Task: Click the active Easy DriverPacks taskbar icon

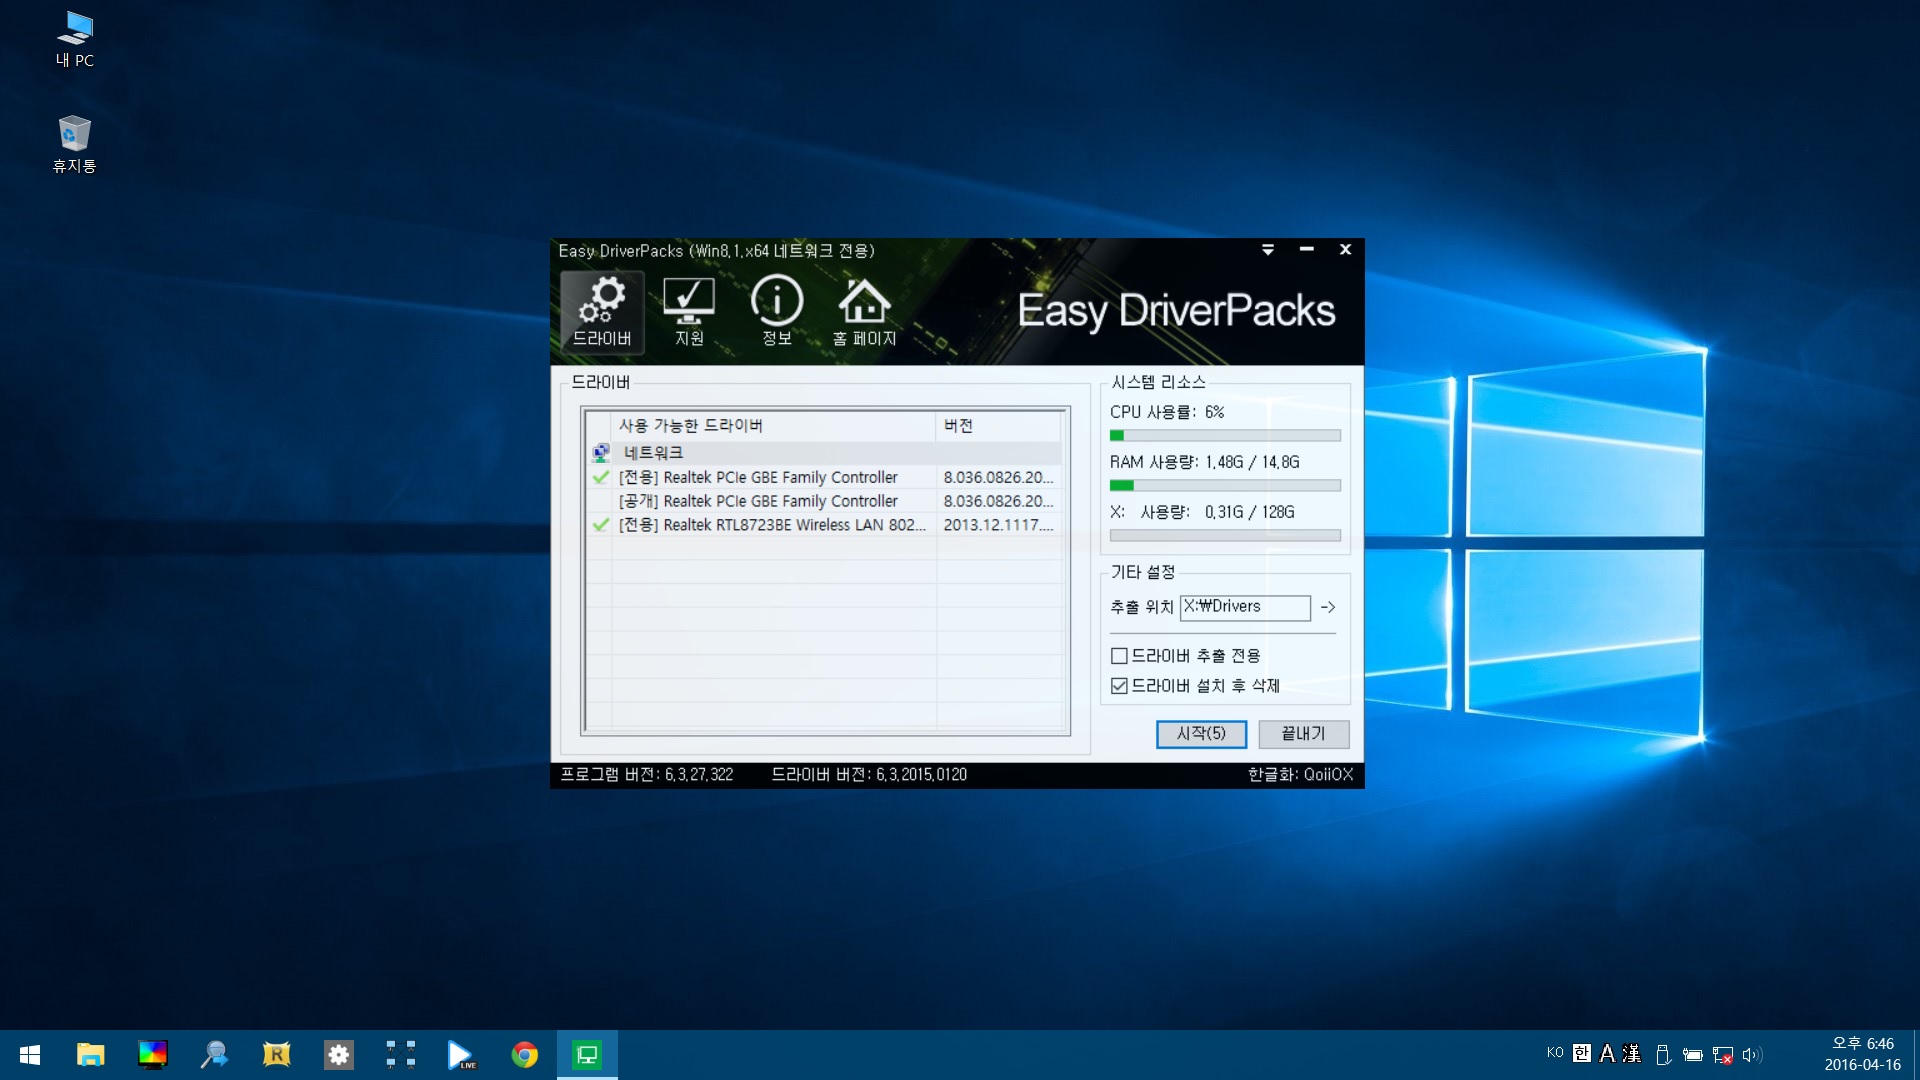Action: (587, 1055)
